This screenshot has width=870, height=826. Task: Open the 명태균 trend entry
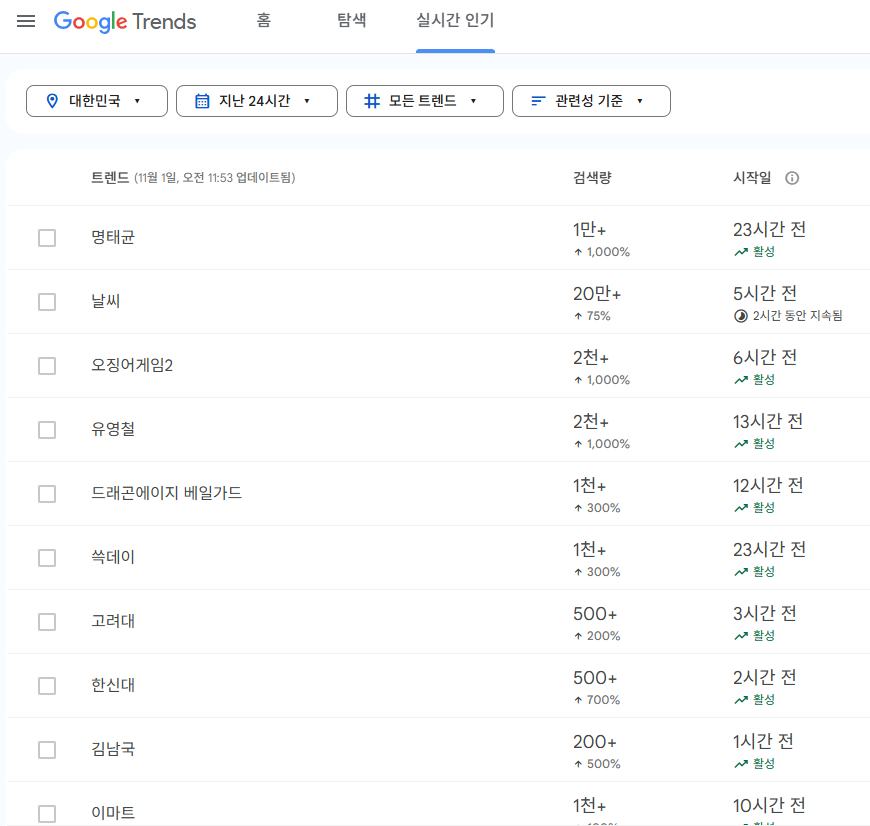pos(113,237)
